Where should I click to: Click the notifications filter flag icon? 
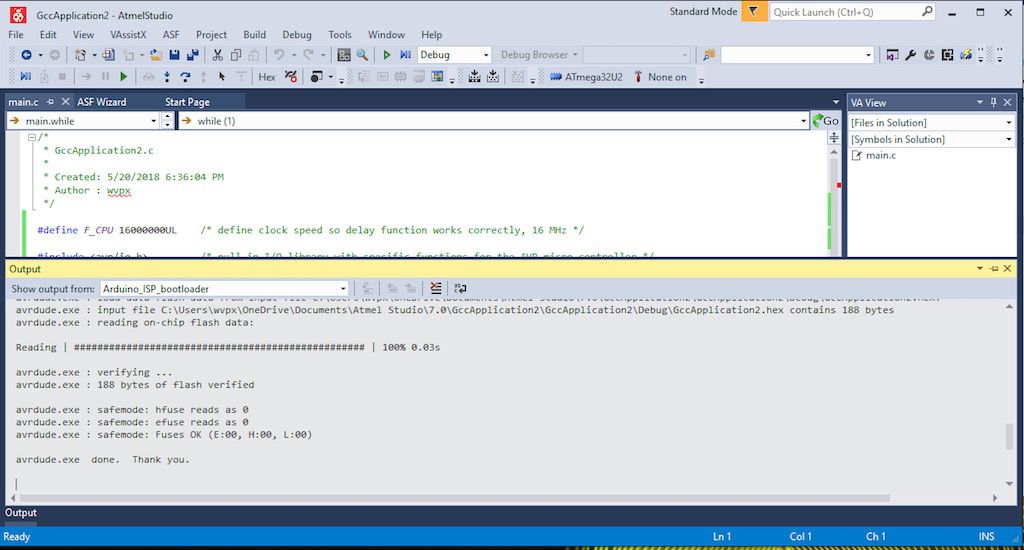754,11
